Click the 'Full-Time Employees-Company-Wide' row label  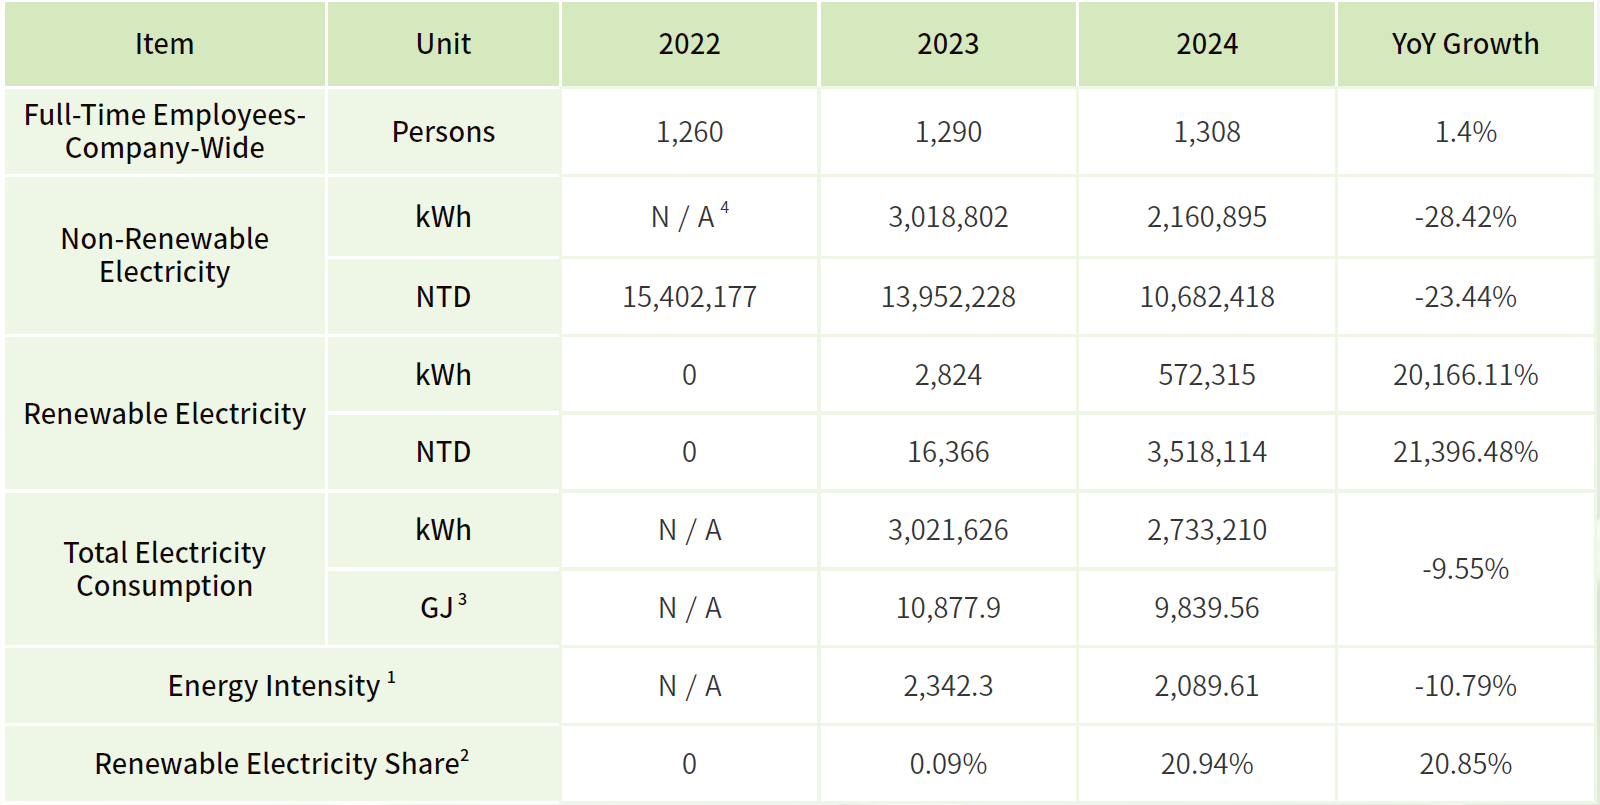coord(165,131)
